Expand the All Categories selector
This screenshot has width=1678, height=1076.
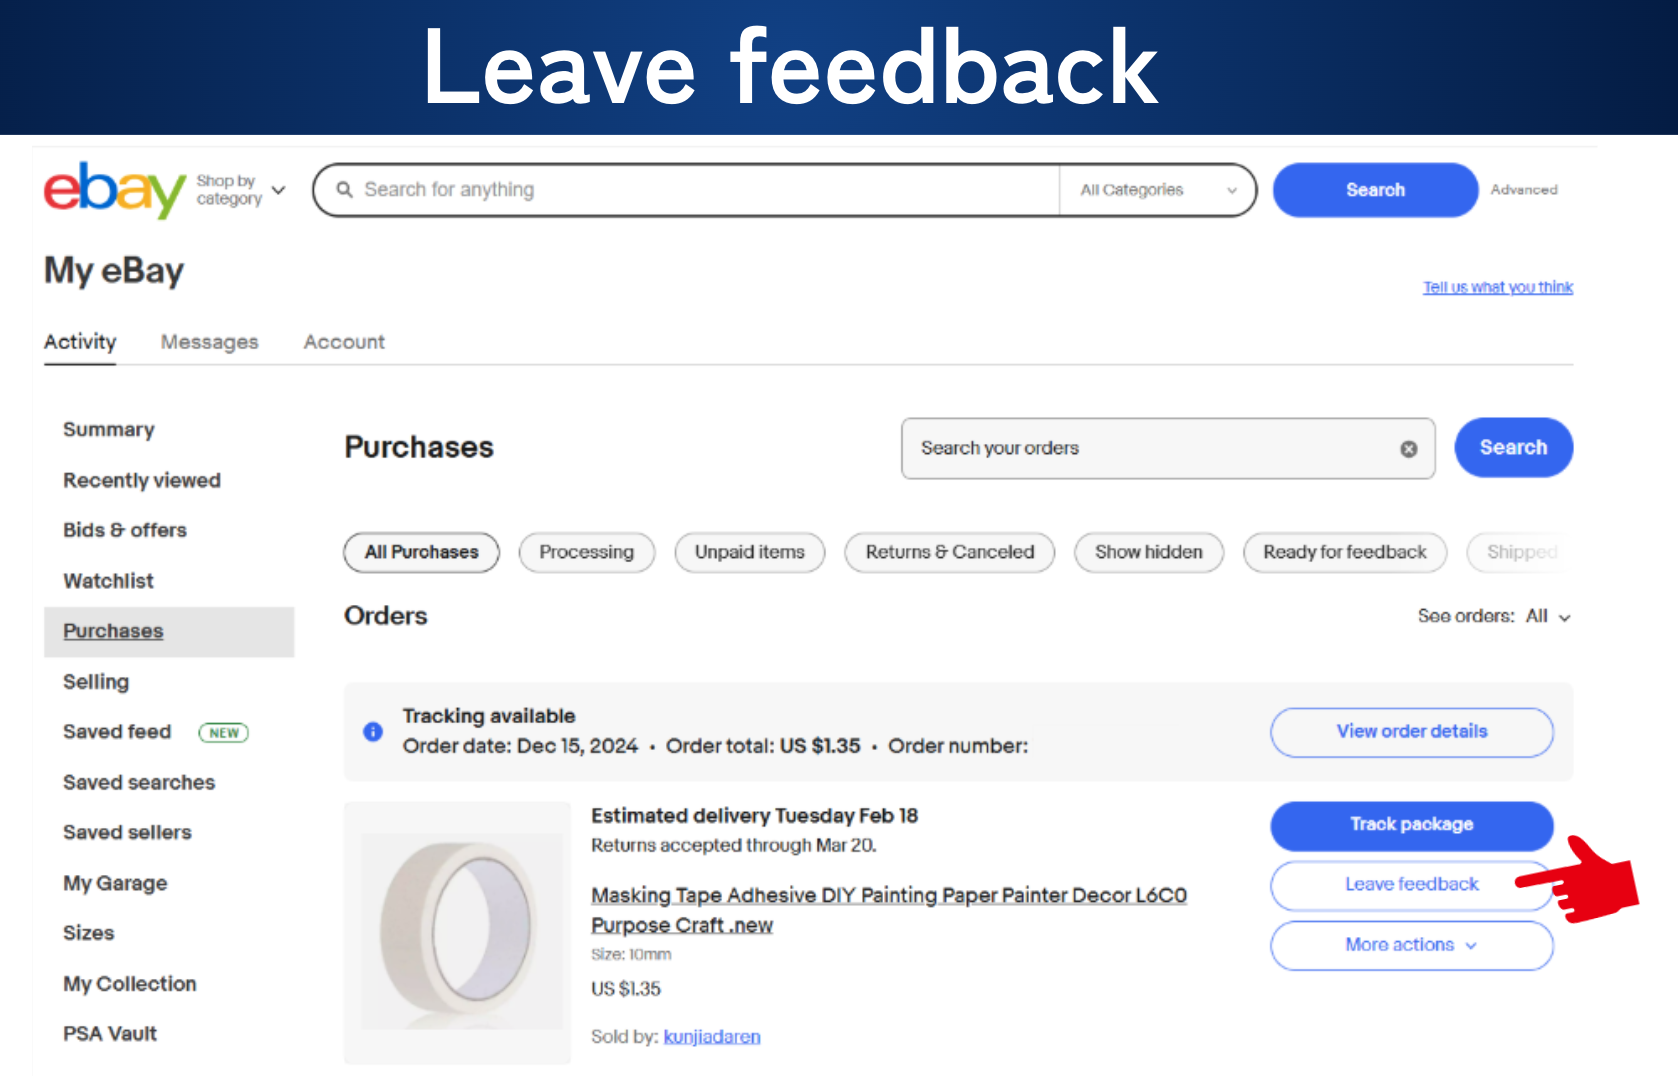point(1158,190)
